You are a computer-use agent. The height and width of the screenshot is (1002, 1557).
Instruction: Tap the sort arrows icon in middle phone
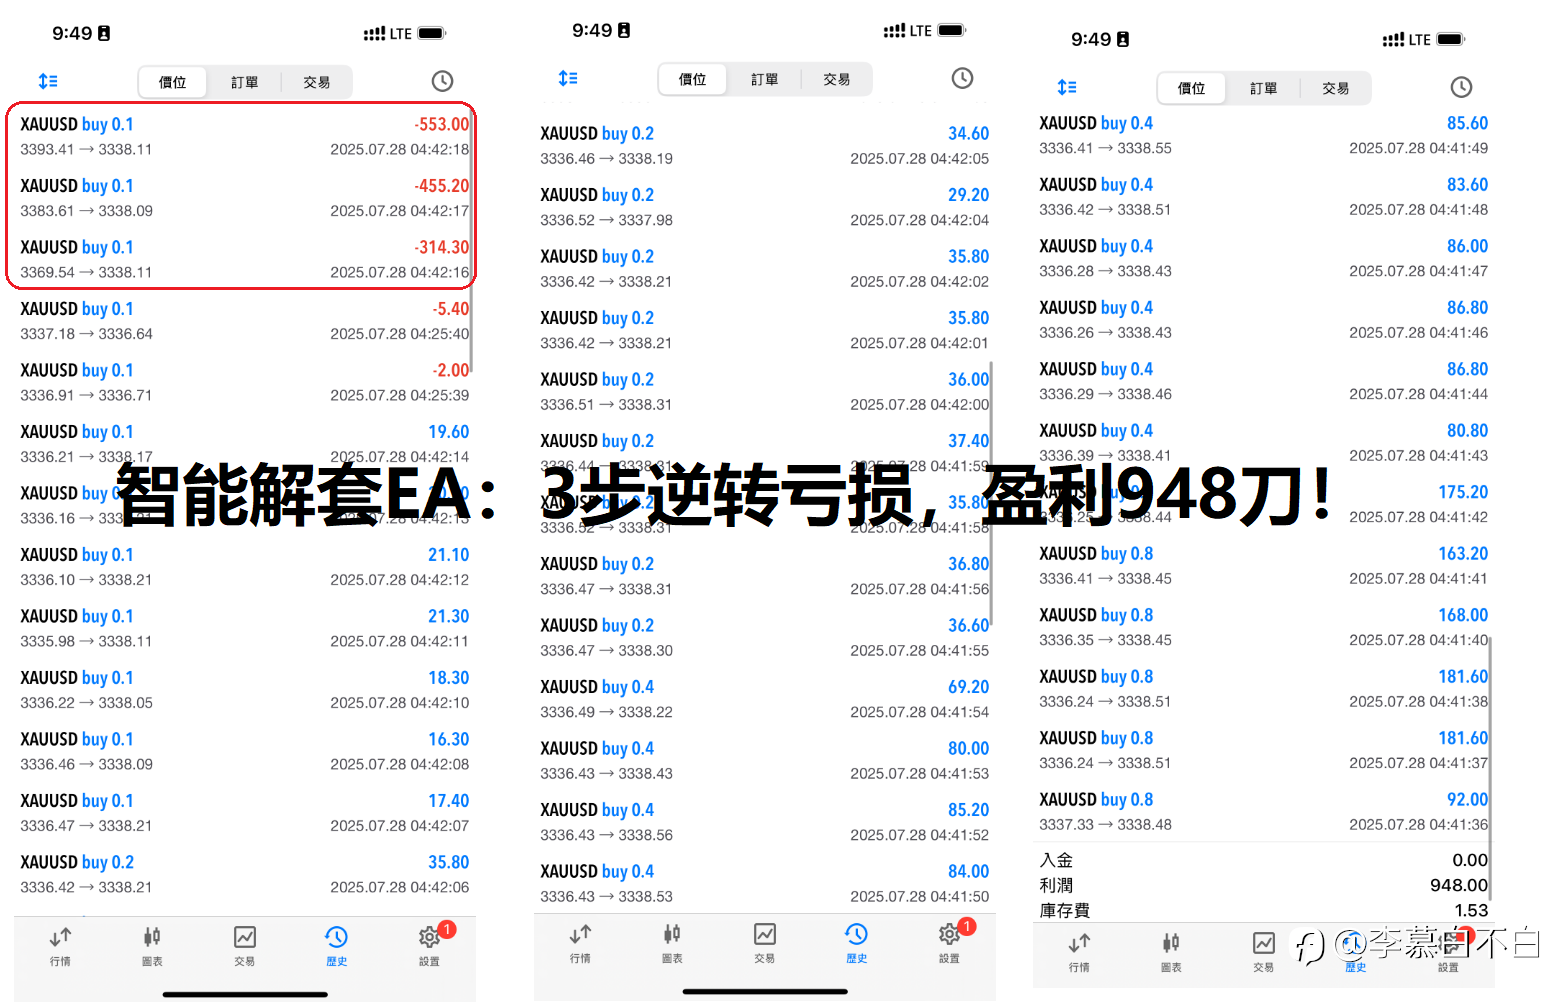tap(568, 78)
